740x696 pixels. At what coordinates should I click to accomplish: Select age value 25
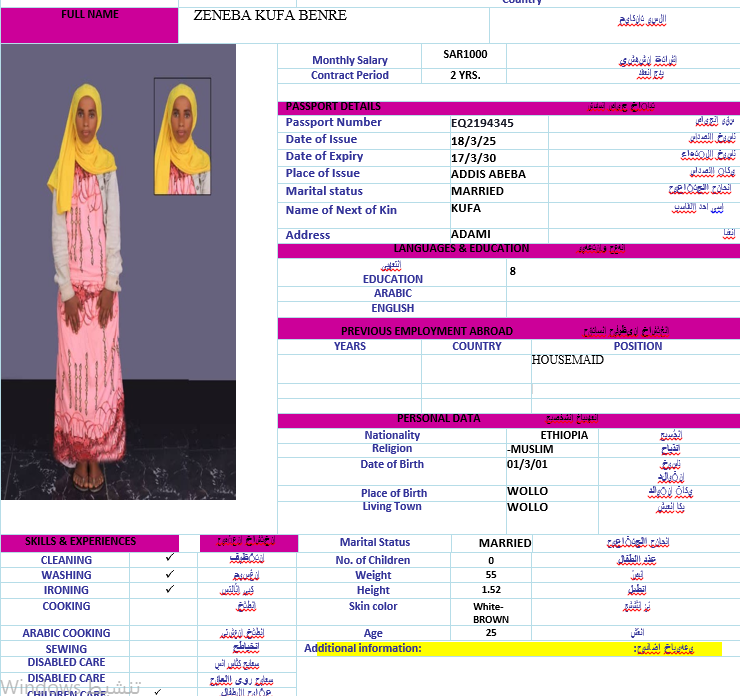click(491, 633)
